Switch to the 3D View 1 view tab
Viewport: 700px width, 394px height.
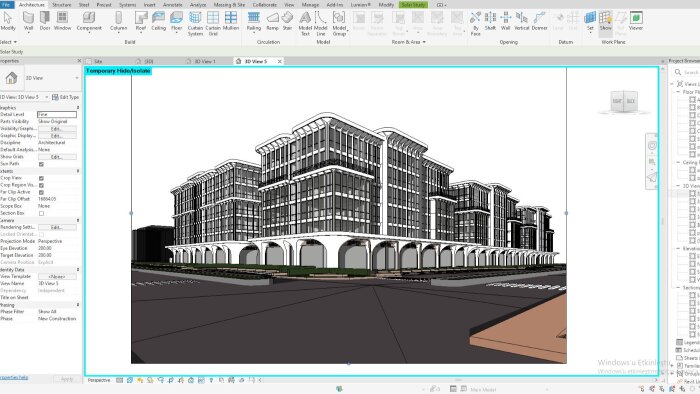pos(204,61)
